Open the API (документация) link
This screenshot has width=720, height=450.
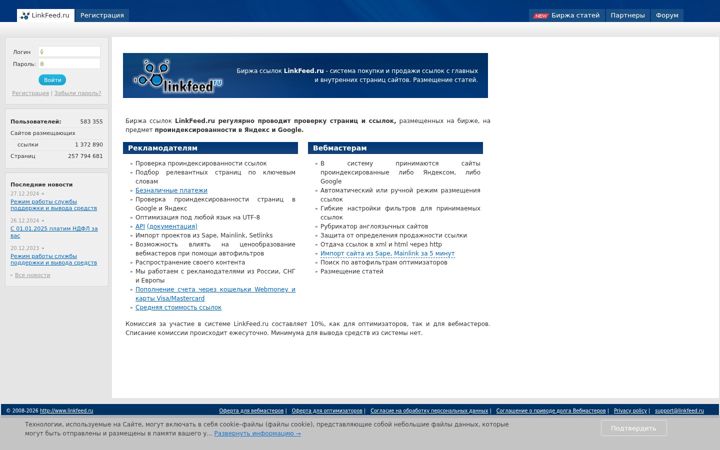pyautogui.click(x=166, y=226)
